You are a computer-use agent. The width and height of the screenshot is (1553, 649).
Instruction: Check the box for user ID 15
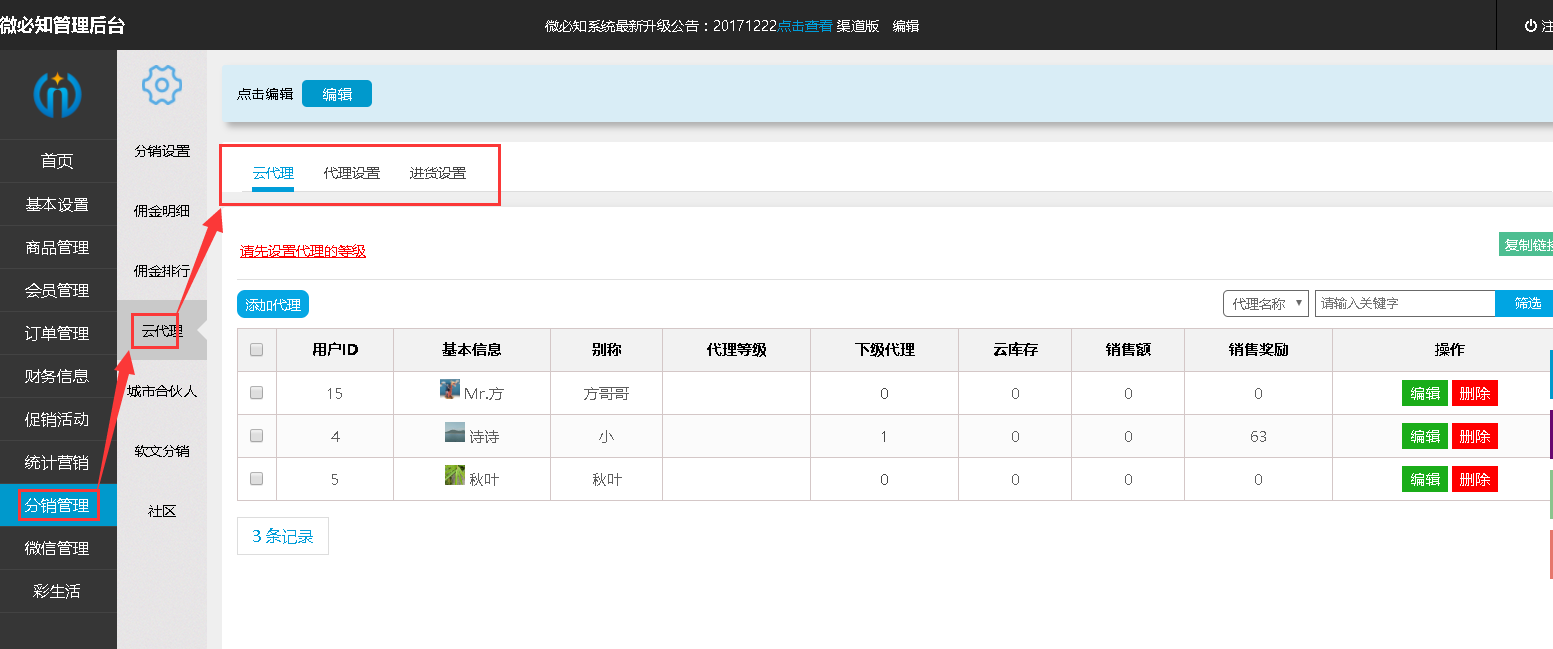(256, 393)
